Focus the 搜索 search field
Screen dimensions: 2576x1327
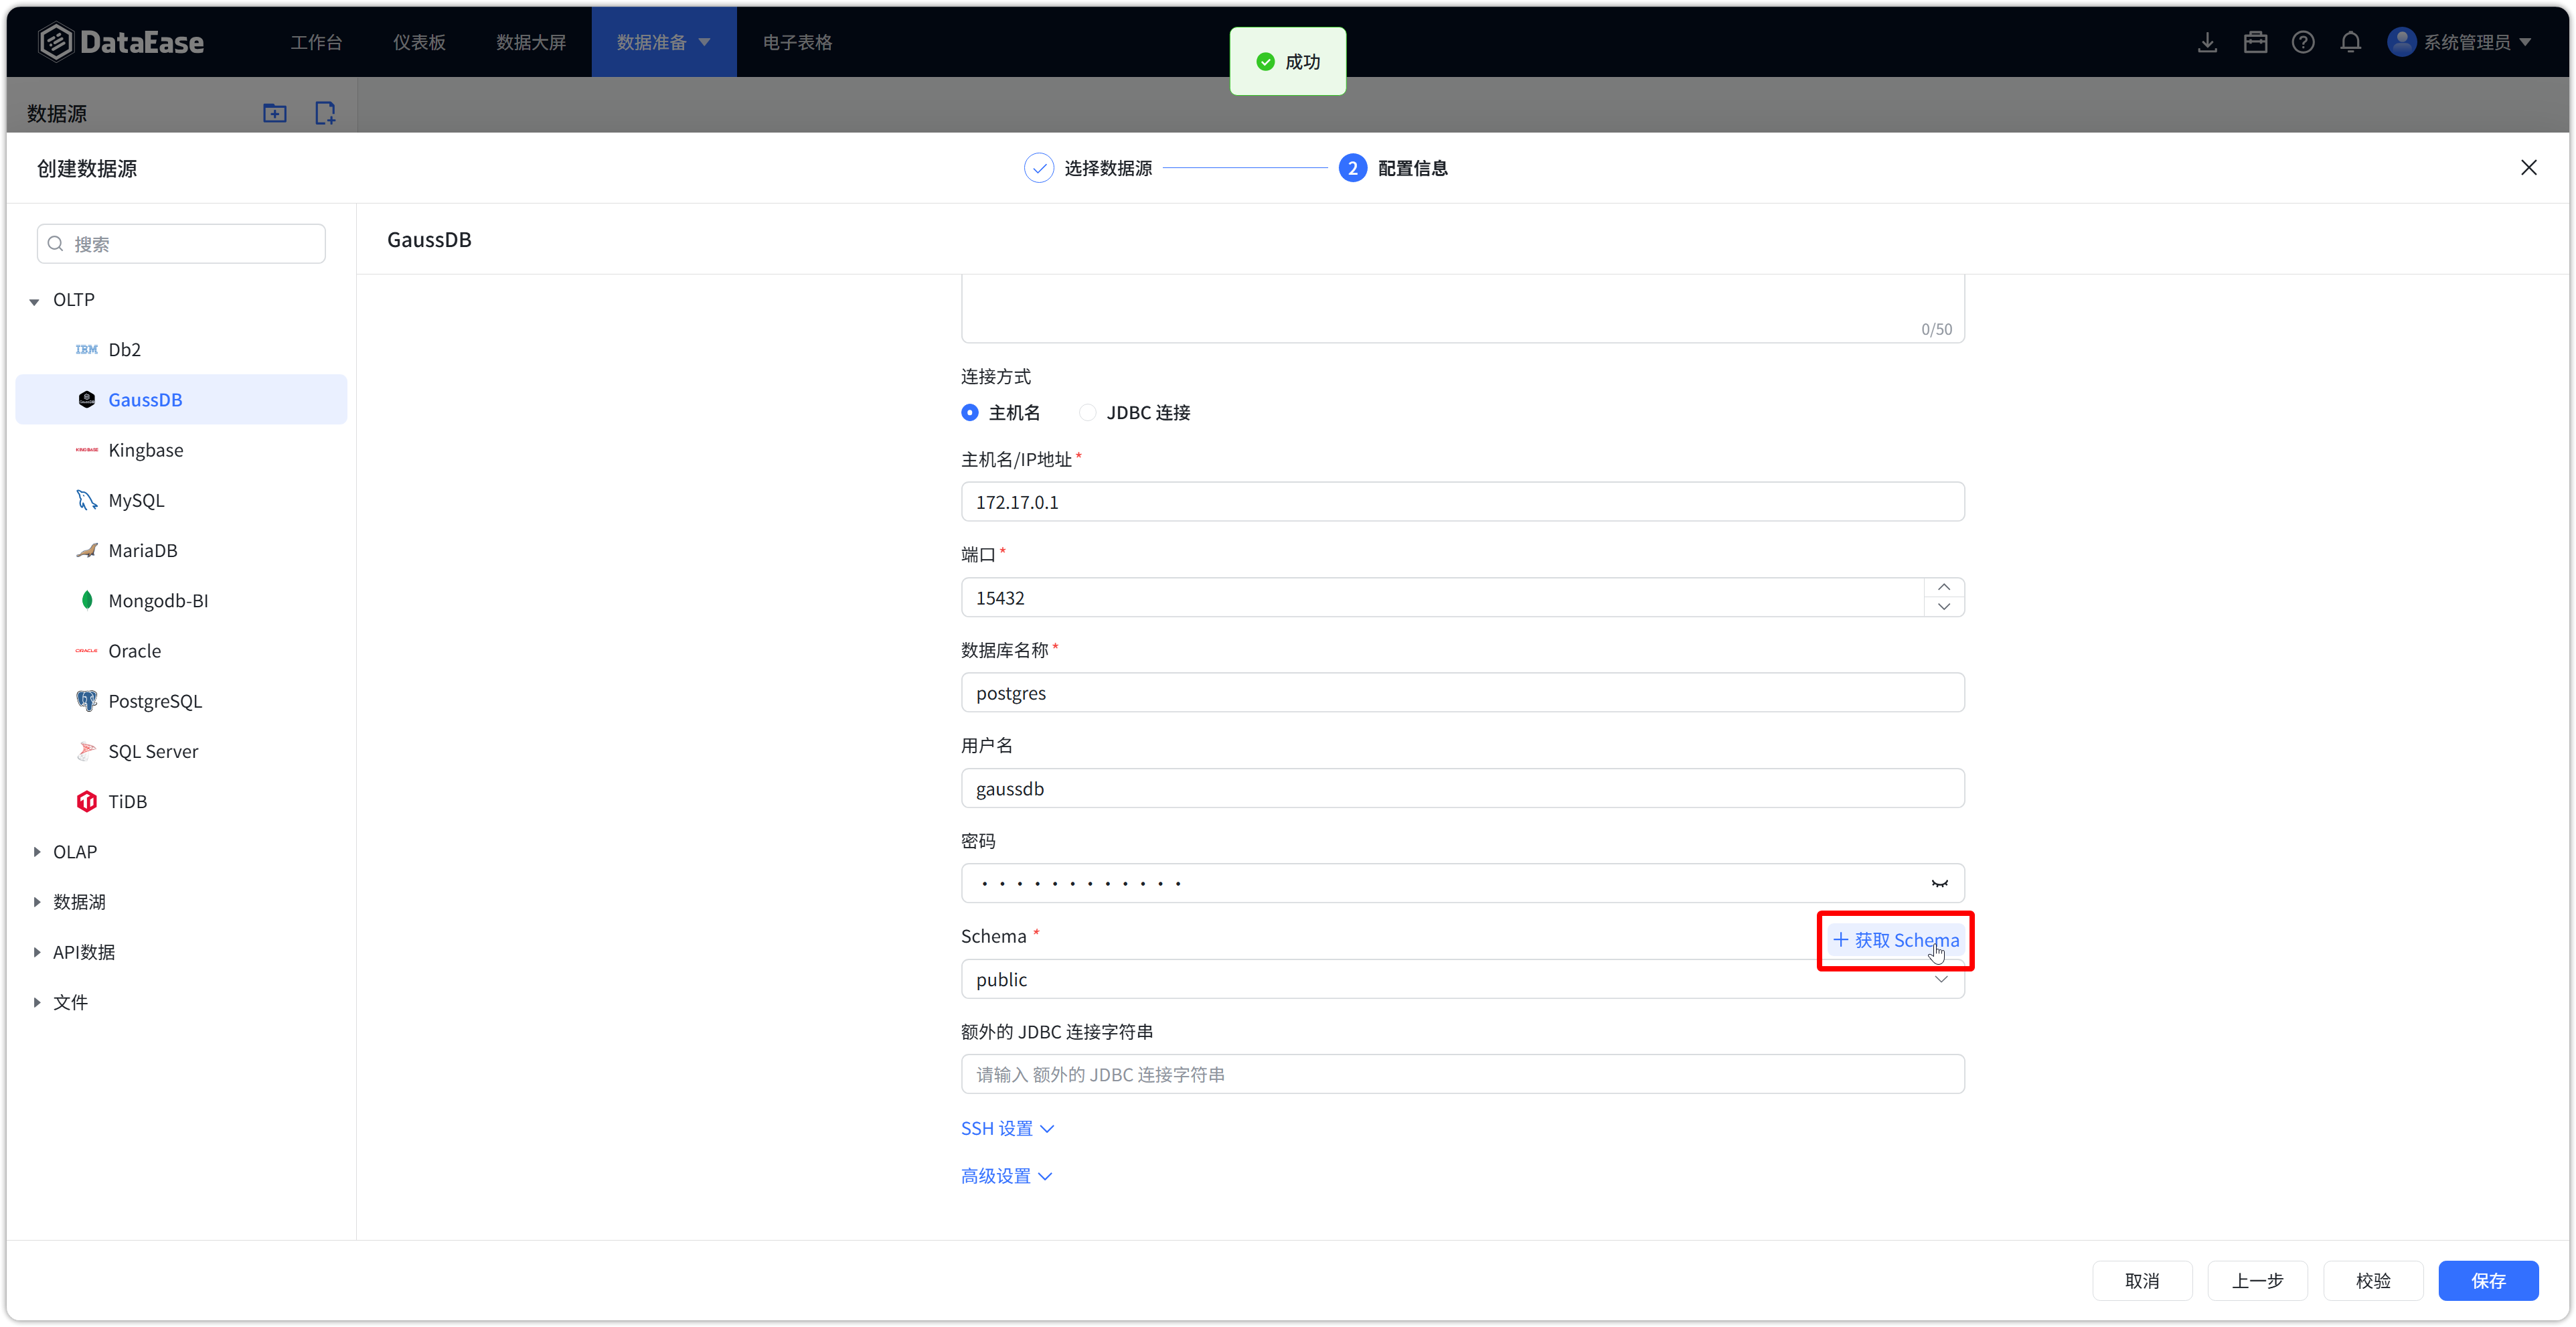pyautogui.click(x=181, y=244)
